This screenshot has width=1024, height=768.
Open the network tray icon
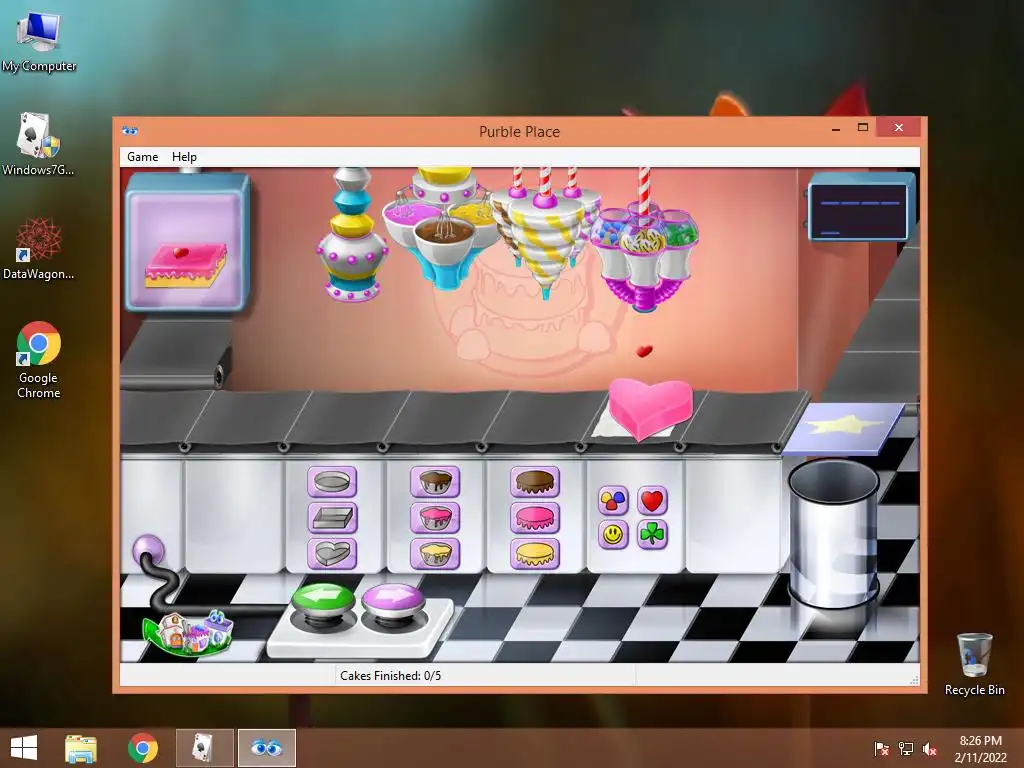point(906,749)
